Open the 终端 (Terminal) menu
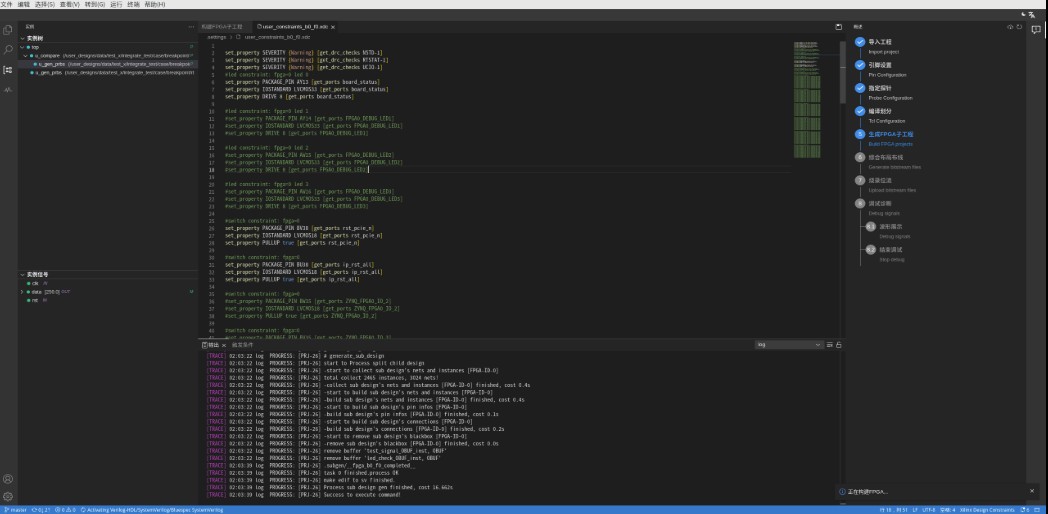Image resolution: width=1048 pixels, height=514 pixels. 134,5
